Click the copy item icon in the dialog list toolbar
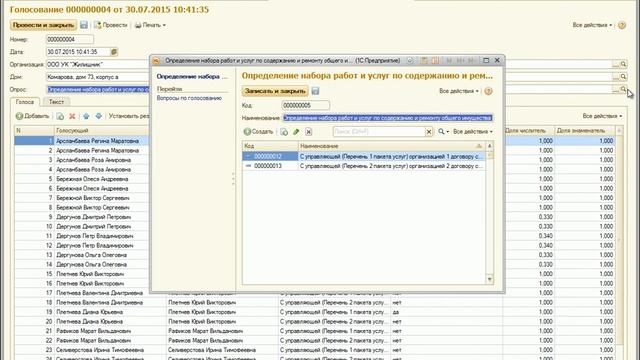The height and width of the screenshot is (360, 640). tap(284, 132)
